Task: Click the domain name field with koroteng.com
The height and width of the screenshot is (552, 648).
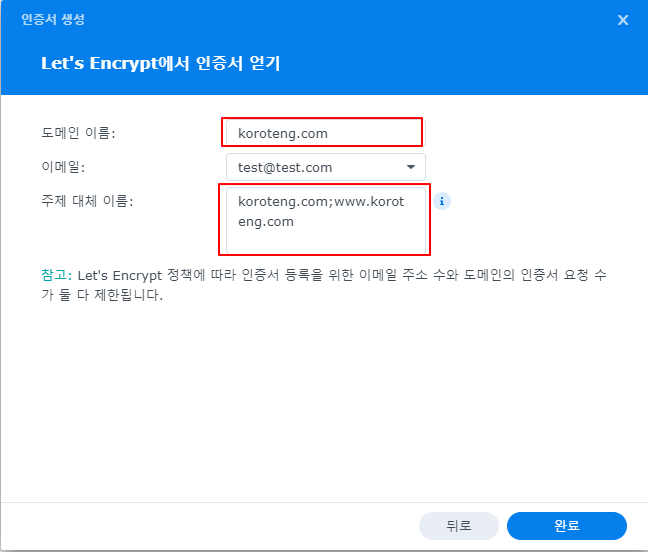Action: pos(325,133)
